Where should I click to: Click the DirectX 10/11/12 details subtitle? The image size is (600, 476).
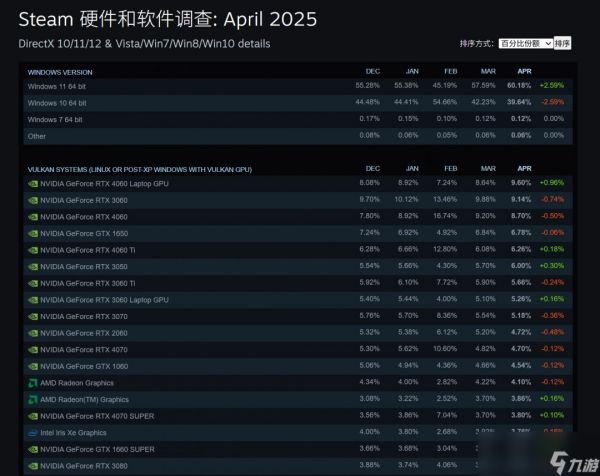tap(144, 44)
